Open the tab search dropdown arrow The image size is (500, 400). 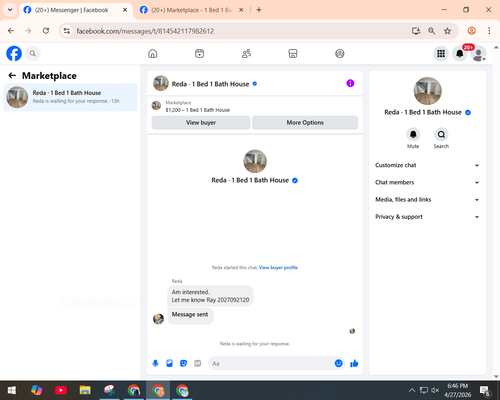(x=10, y=10)
